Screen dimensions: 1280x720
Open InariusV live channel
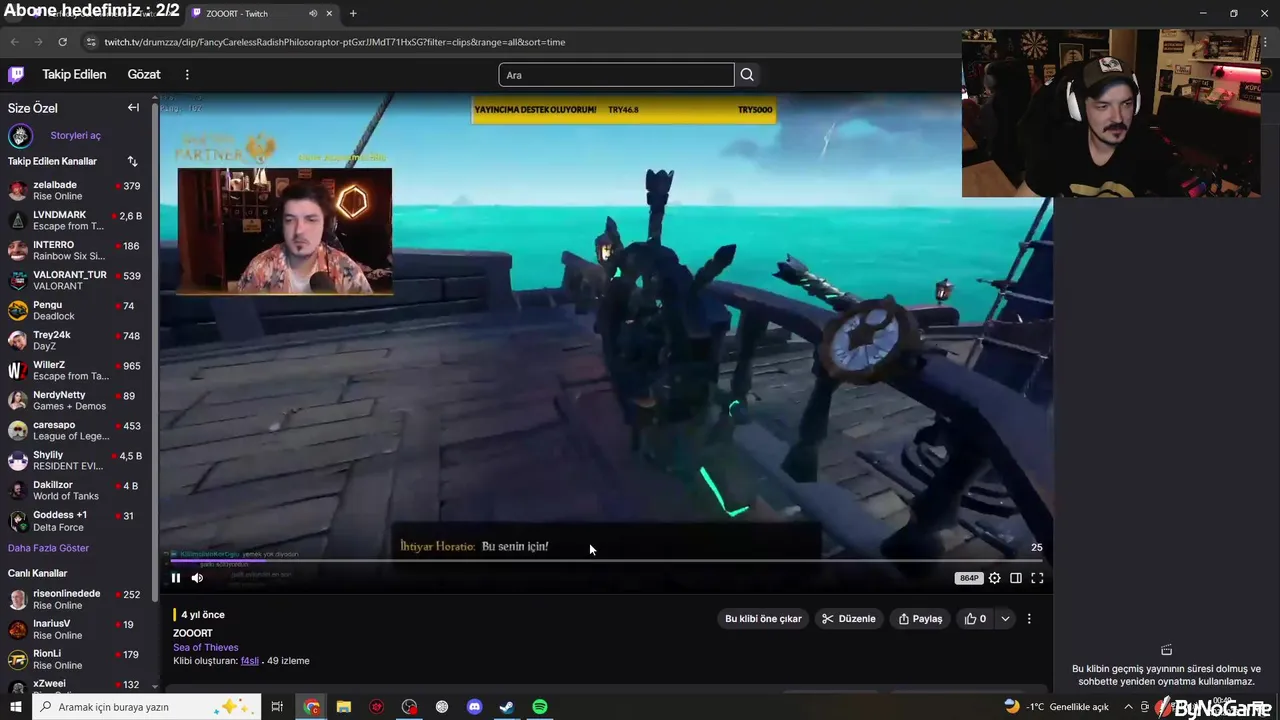tap(76, 629)
